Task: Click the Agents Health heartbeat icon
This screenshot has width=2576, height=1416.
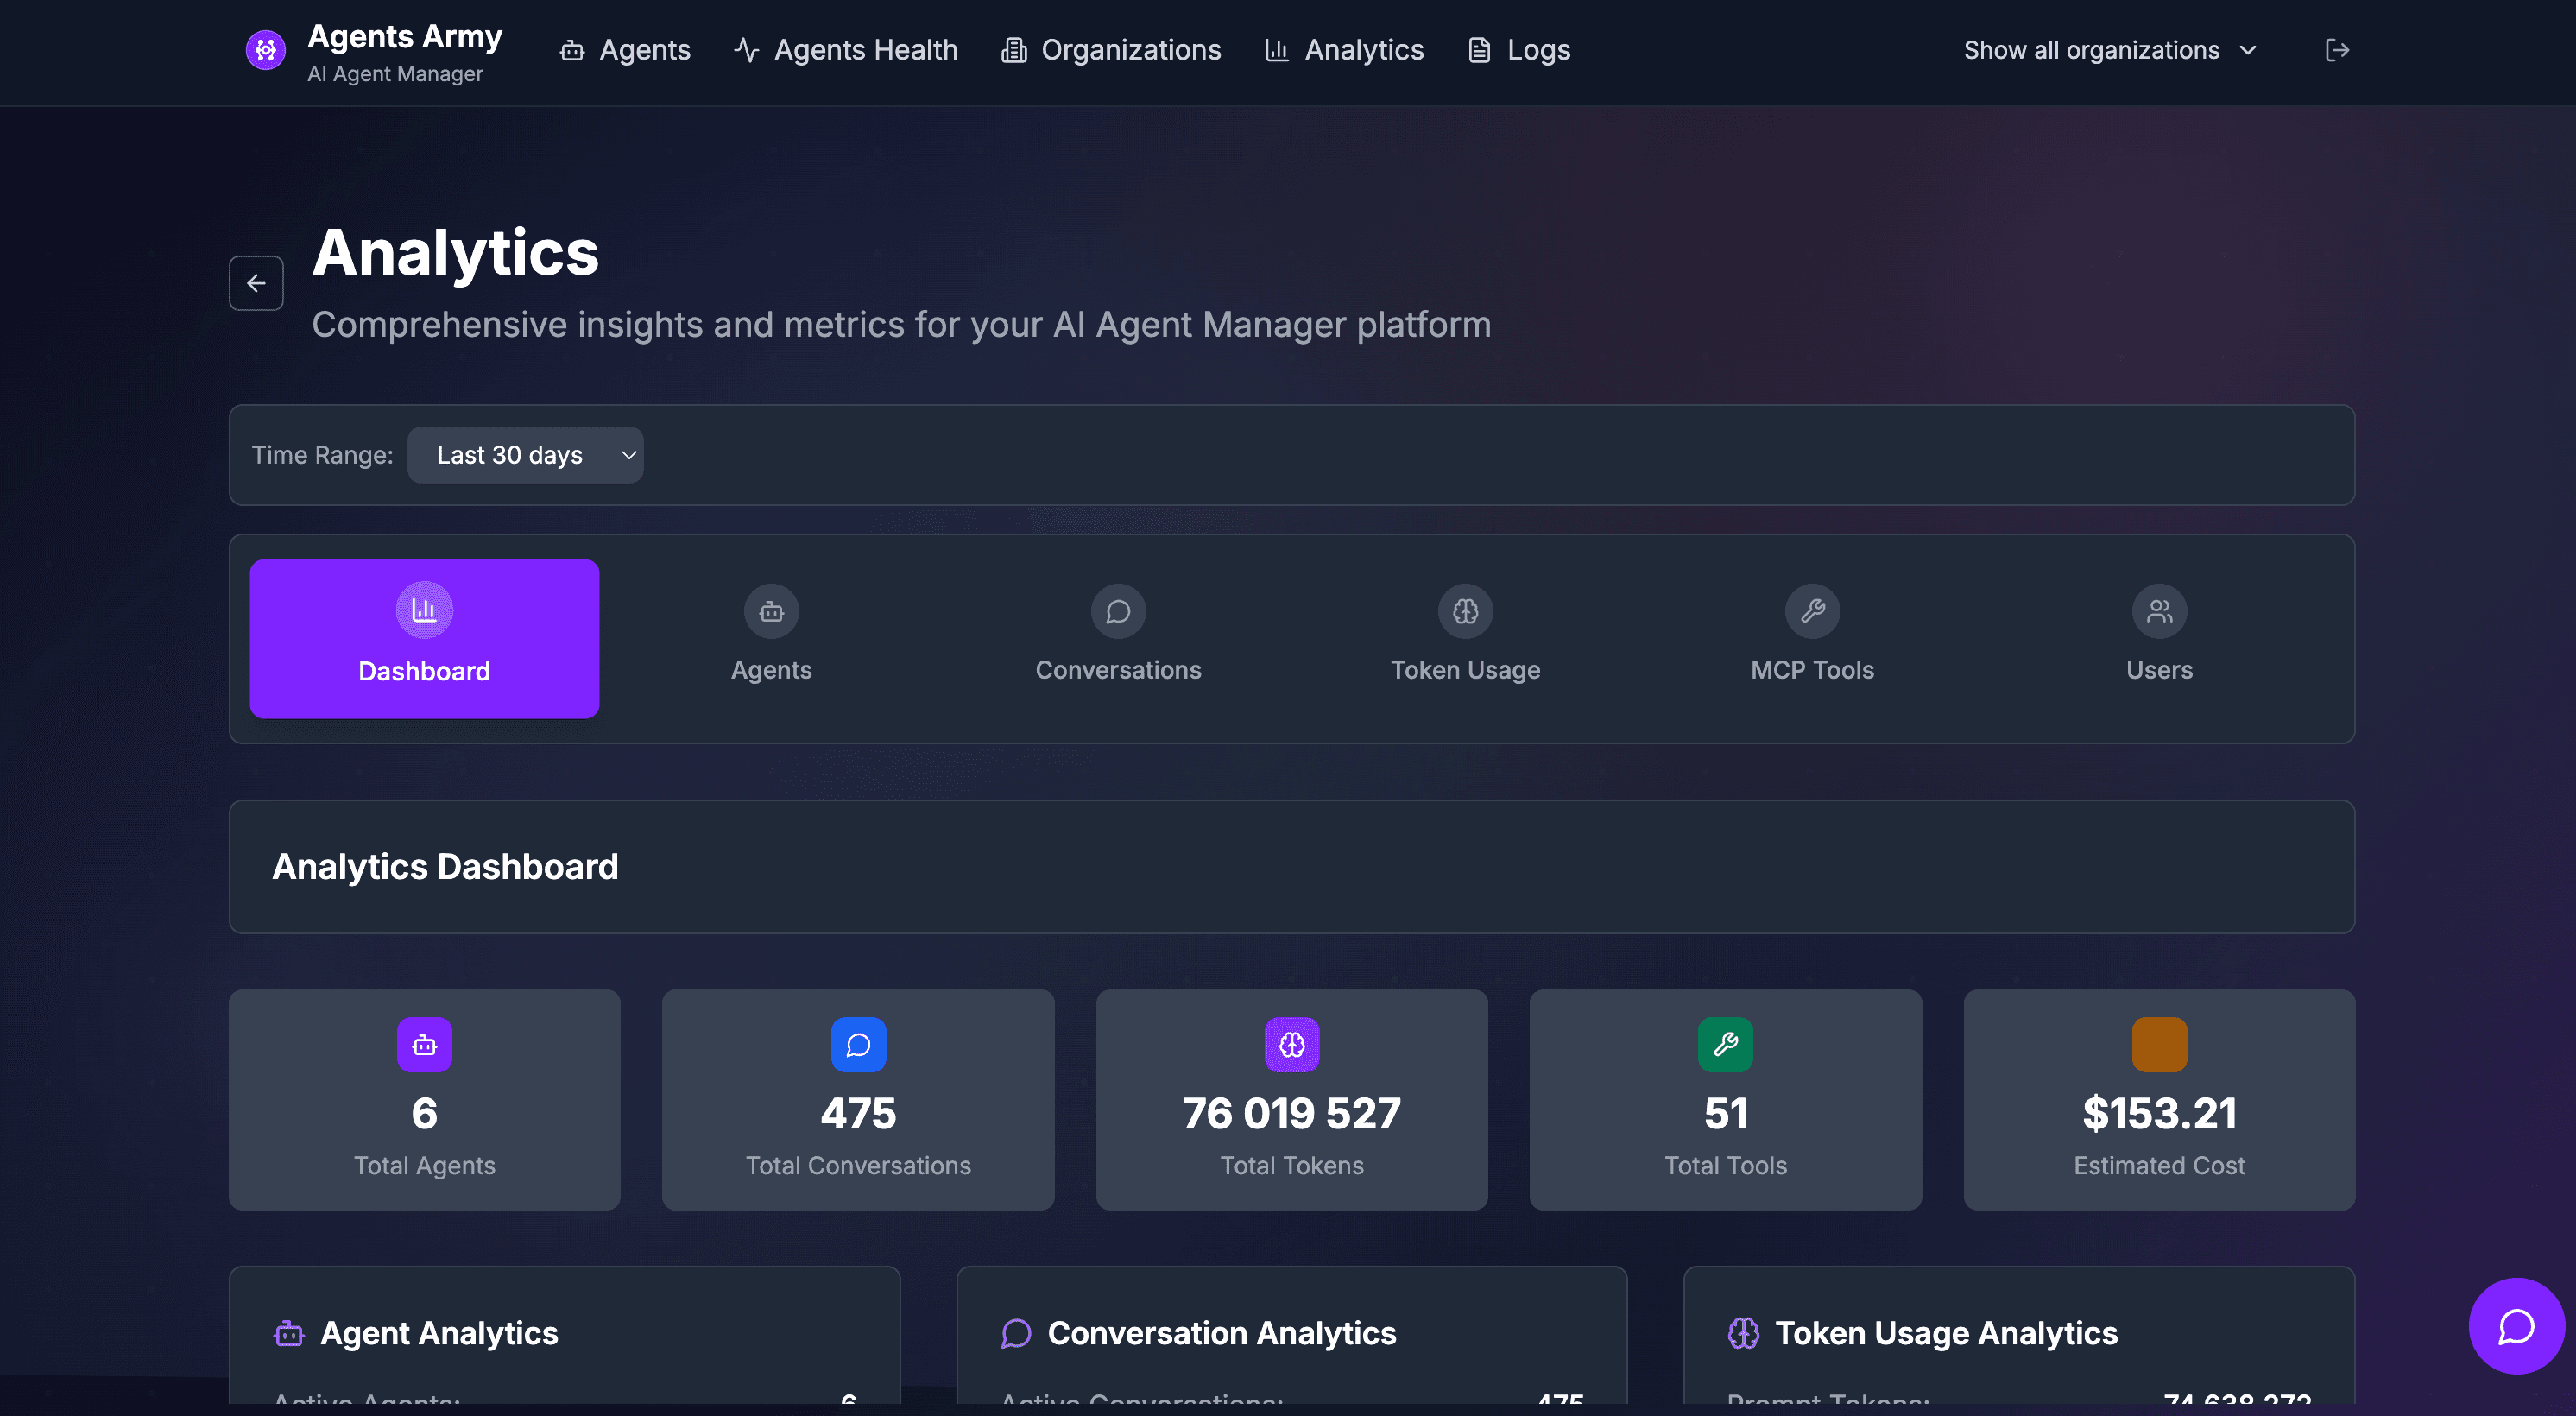Action: (746, 49)
